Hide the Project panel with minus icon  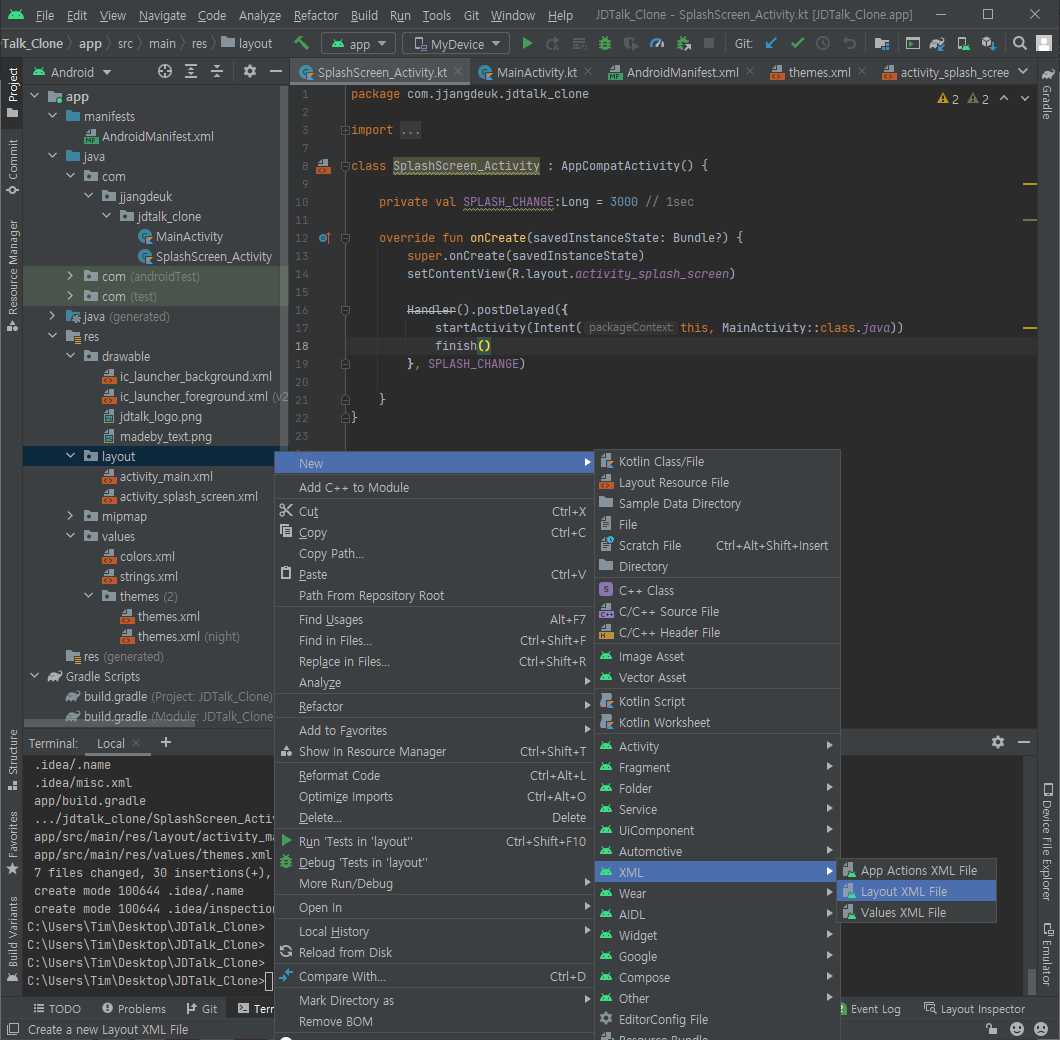pos(276,71)
